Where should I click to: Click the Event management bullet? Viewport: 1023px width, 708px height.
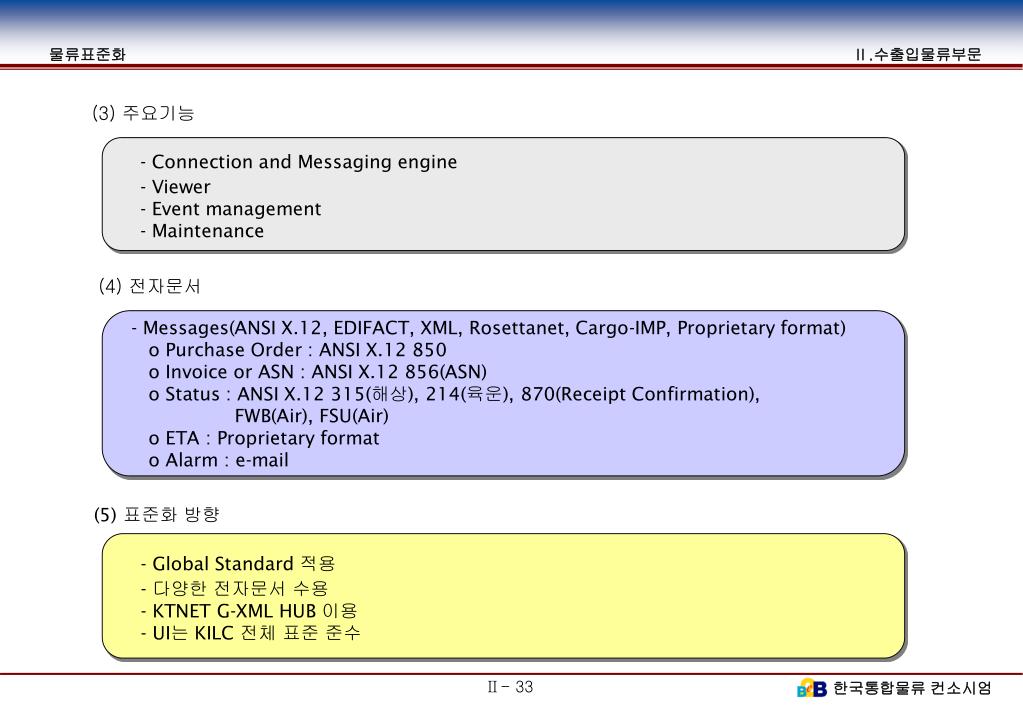coord(231,209)
